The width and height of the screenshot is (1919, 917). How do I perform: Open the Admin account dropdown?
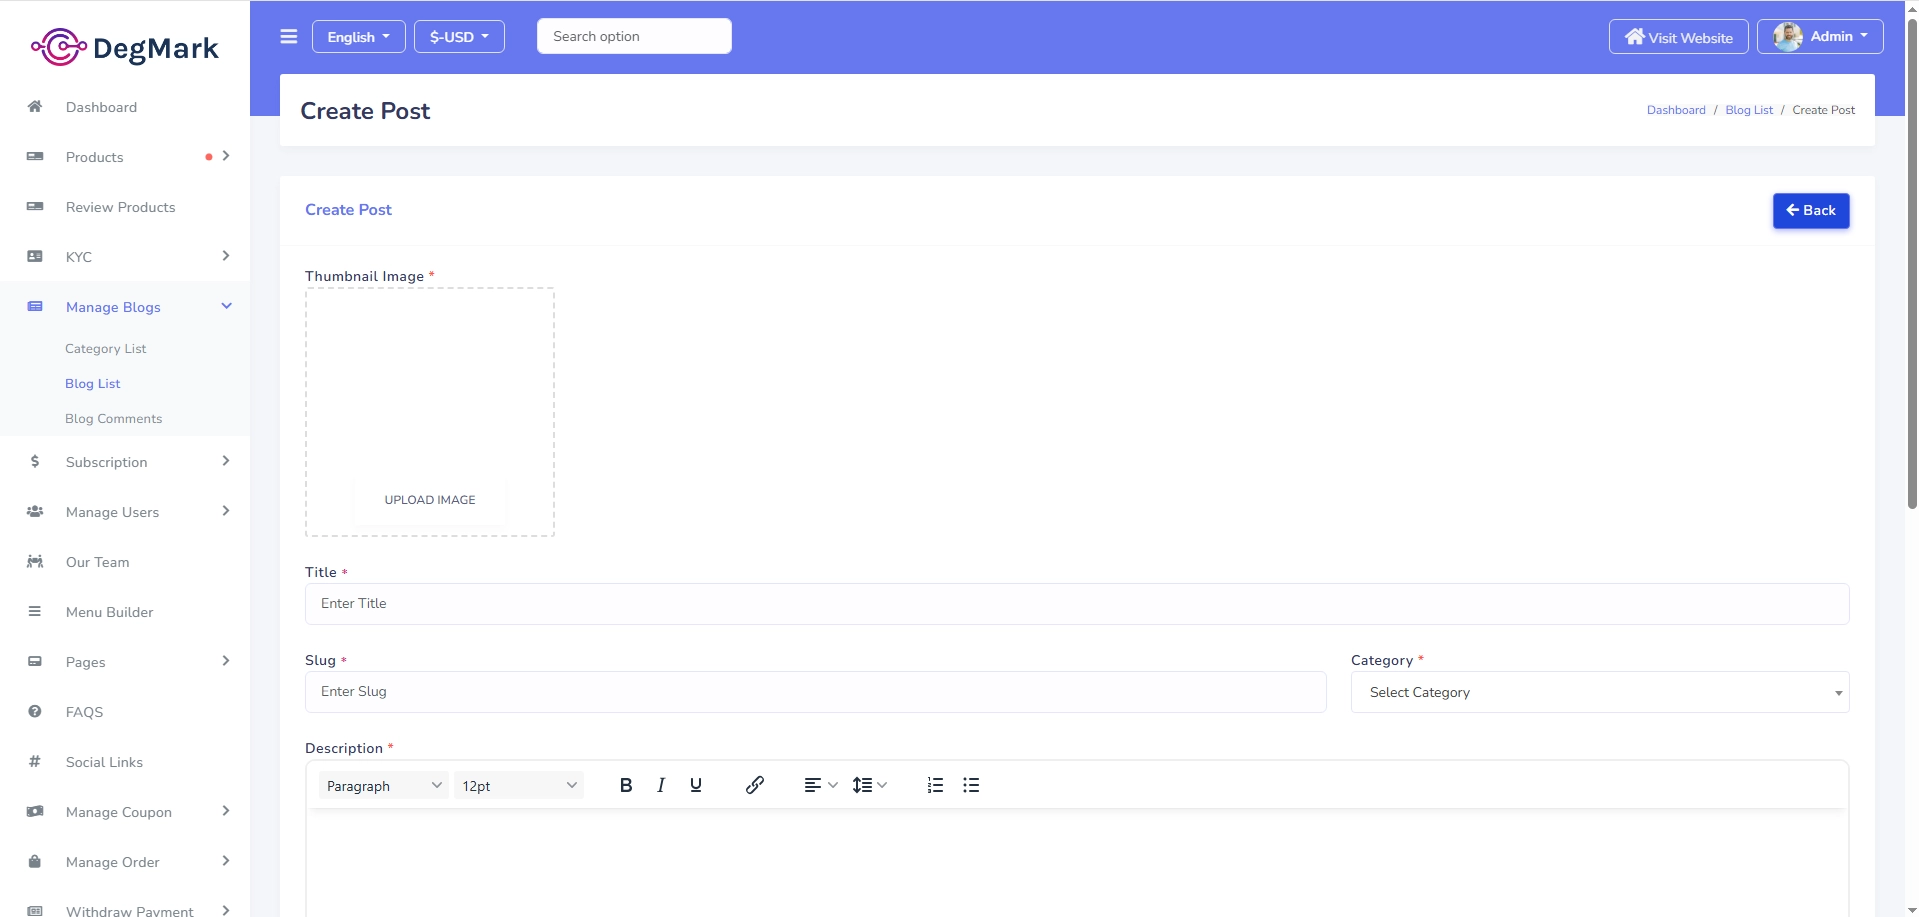pos(1820,37)
